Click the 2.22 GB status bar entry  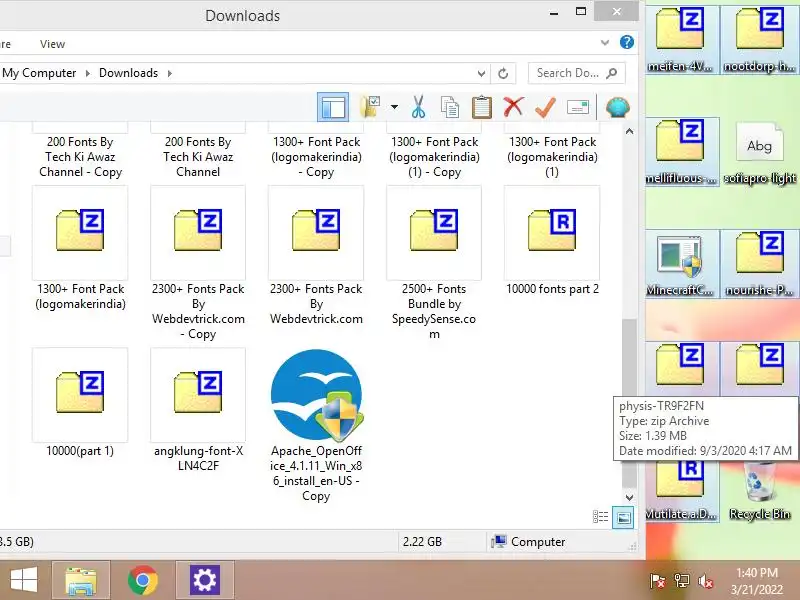pos(422,542)
